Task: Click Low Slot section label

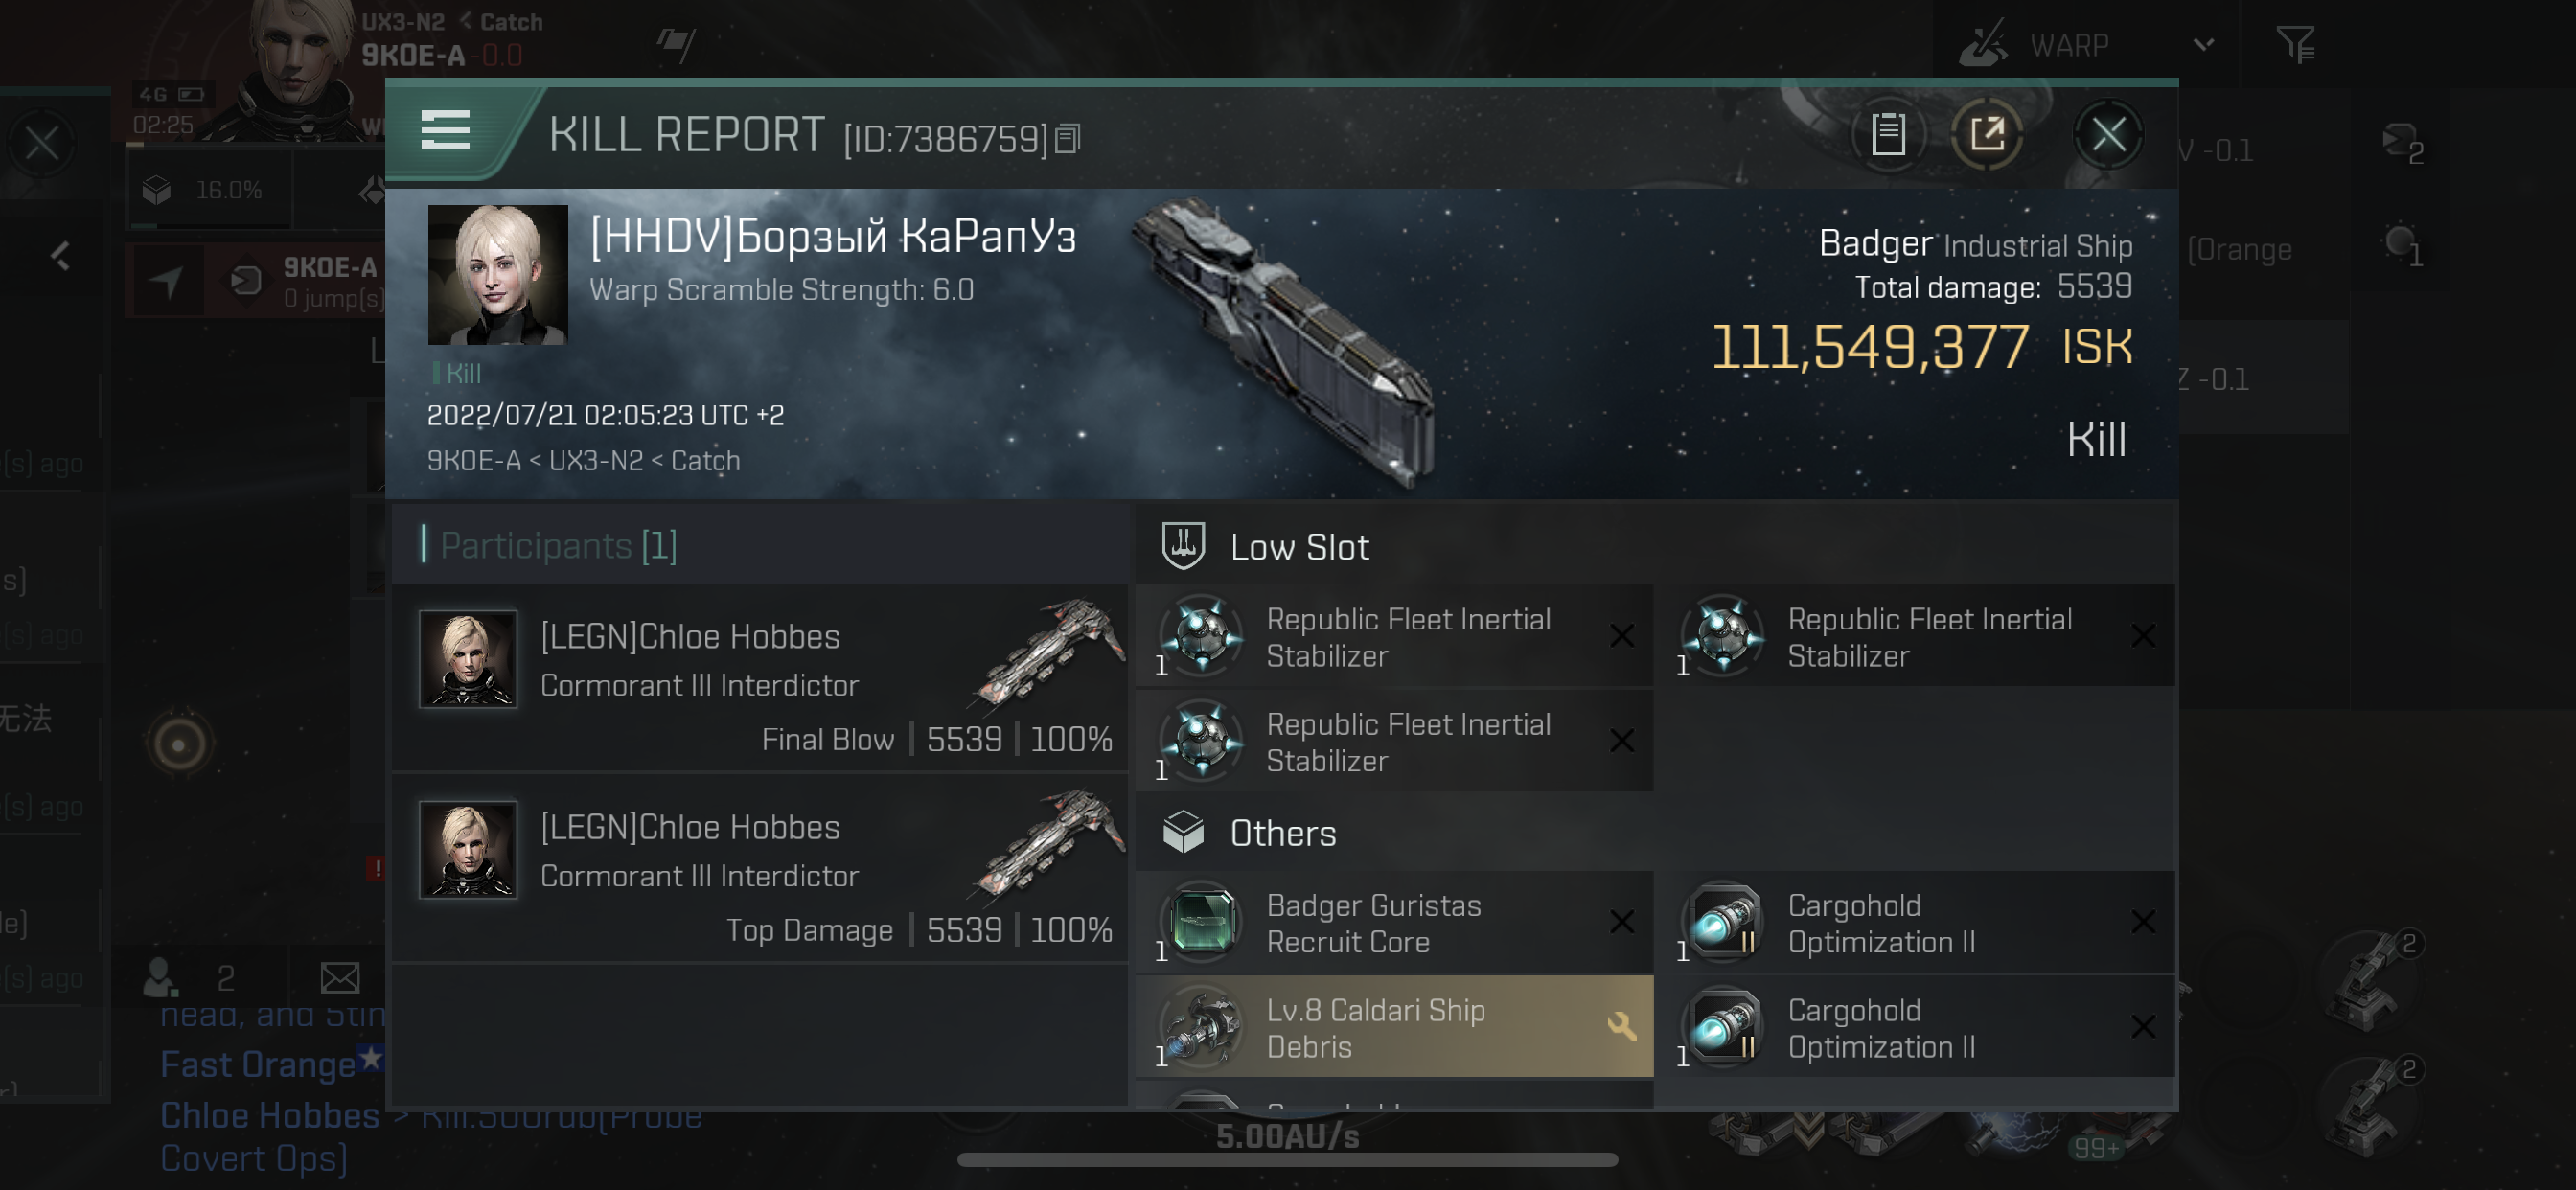Action: pos(1299,546)
